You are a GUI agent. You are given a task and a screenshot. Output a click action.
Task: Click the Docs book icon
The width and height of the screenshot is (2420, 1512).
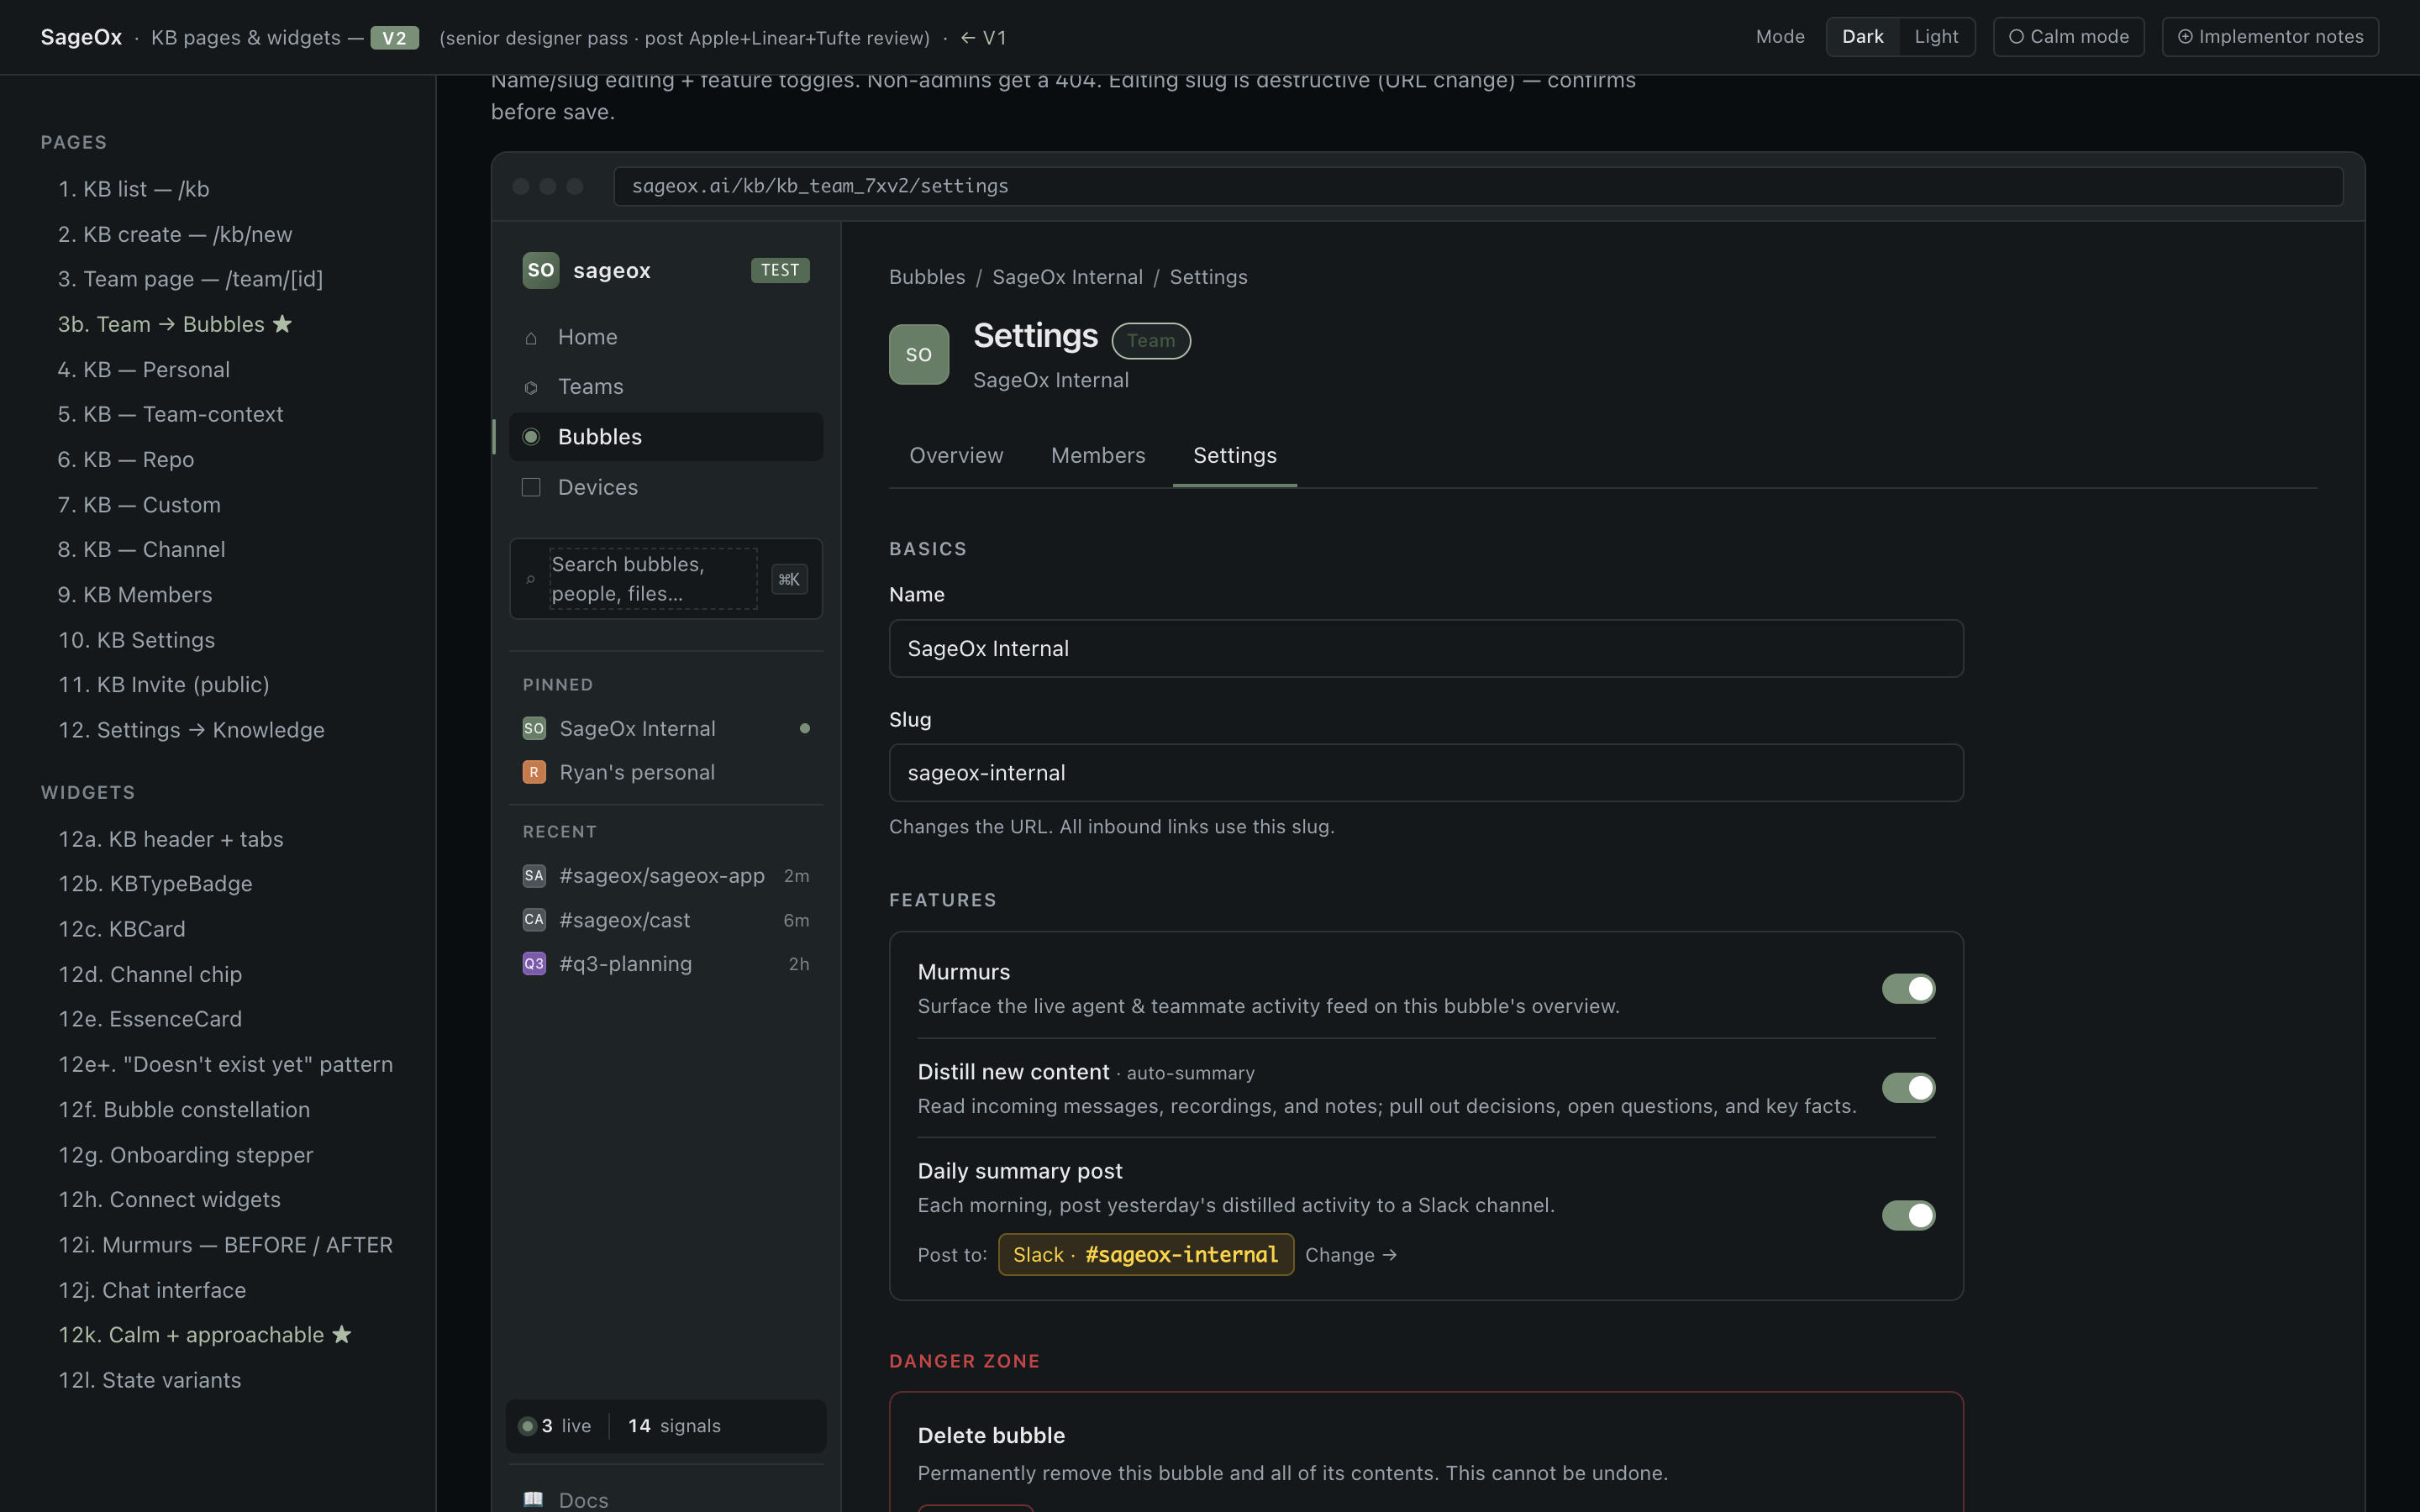point(533,1499)
